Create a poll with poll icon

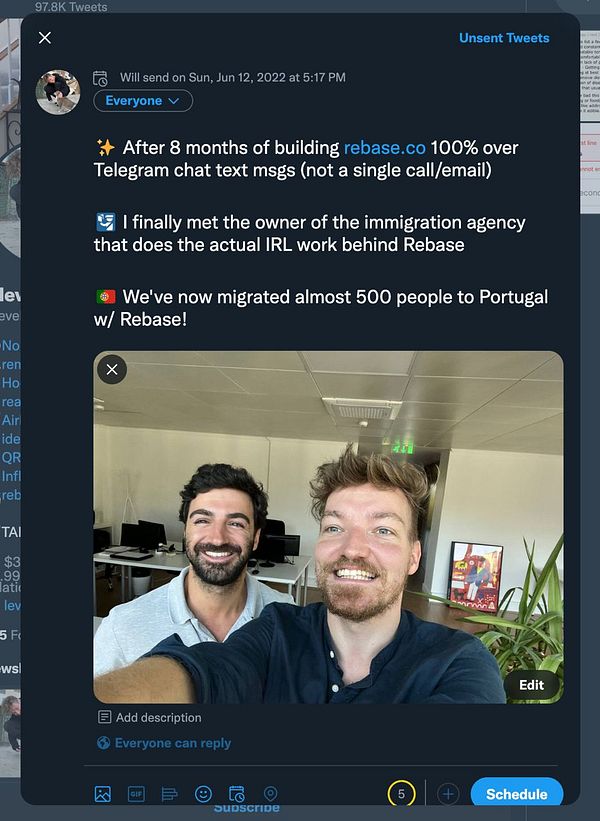(170, 794)
